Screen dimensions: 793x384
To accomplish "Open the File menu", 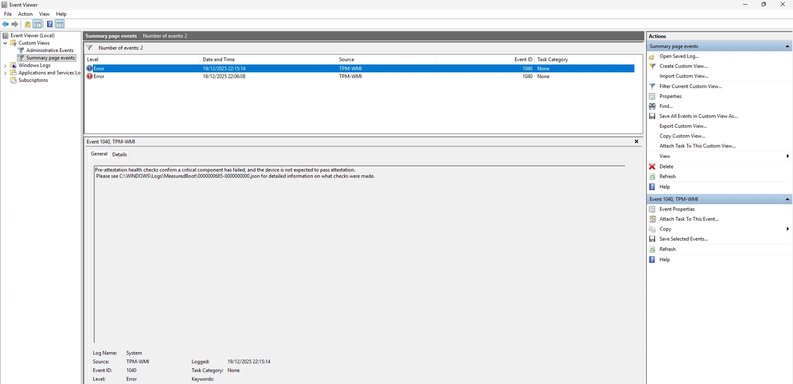I will pyautogui.click(x=8, y=14).
